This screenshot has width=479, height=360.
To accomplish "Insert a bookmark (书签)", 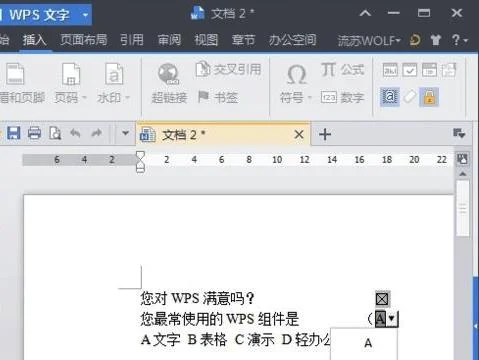I will tap(218, 97).
